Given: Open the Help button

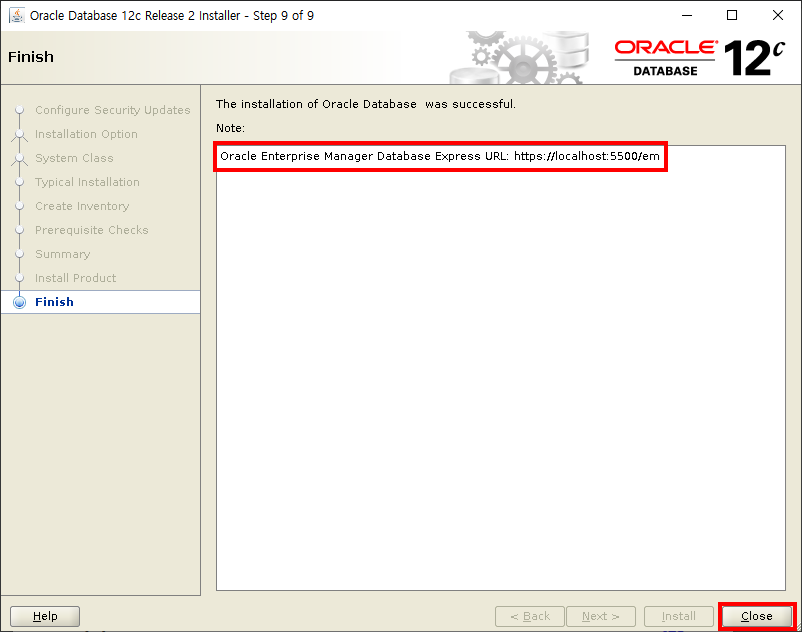Looking at the screenshot, I should pos(45,616).
